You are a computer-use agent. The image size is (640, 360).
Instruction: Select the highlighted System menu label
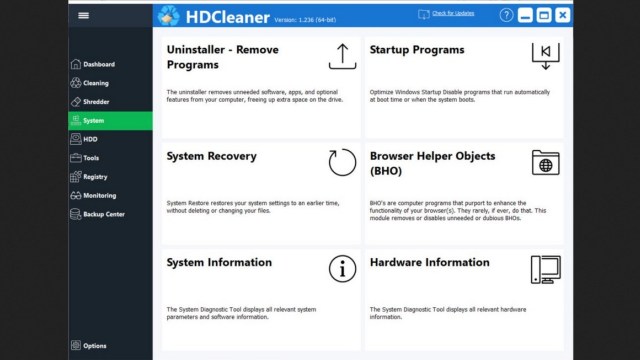click(93, 121)
